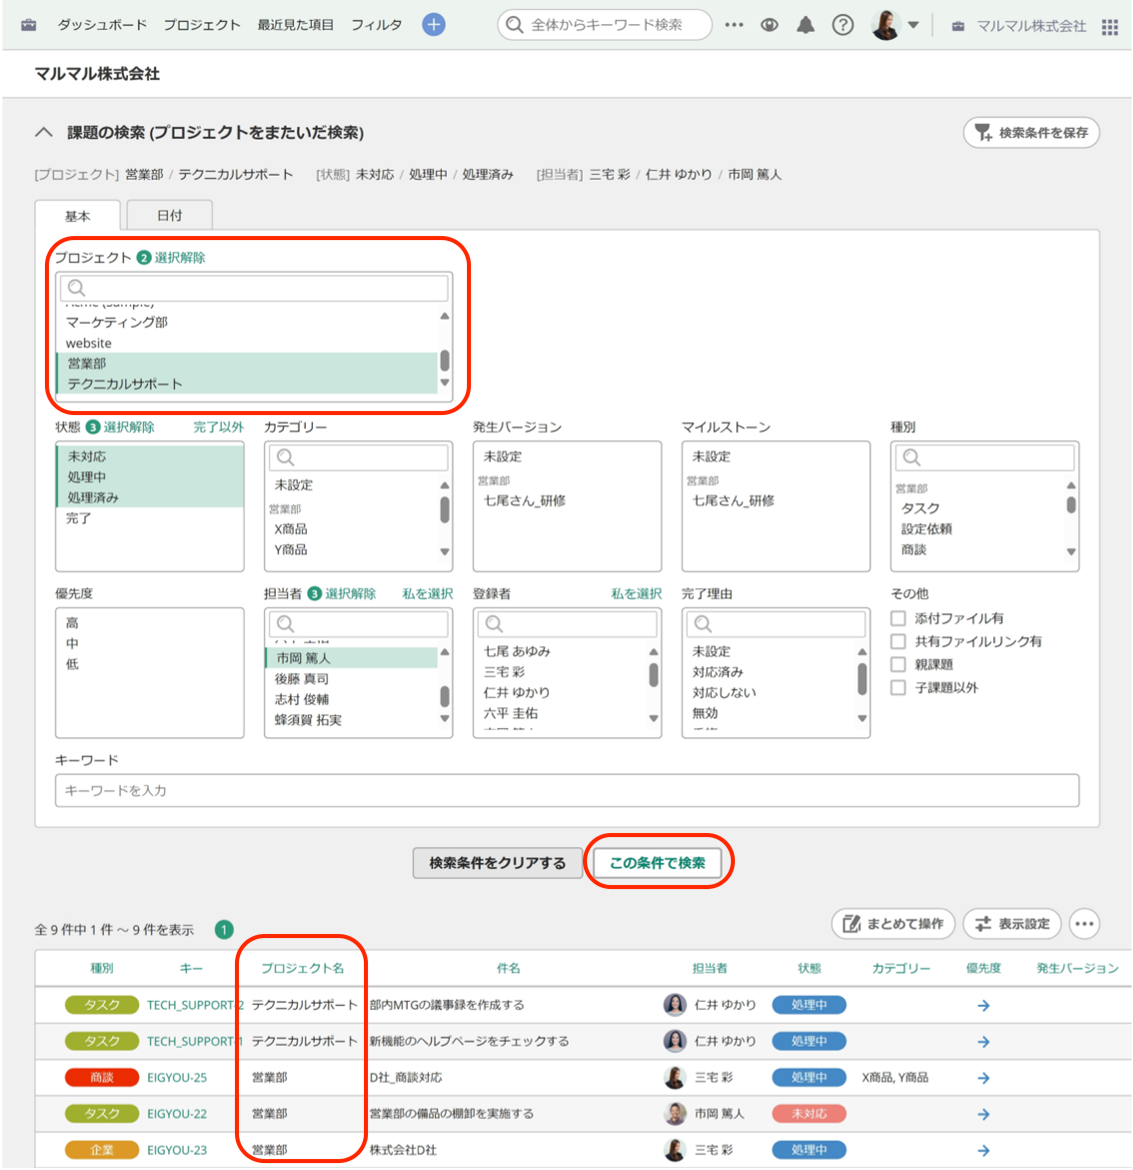
Task: Open notifications via the bell icon
Action: point(805,24)
